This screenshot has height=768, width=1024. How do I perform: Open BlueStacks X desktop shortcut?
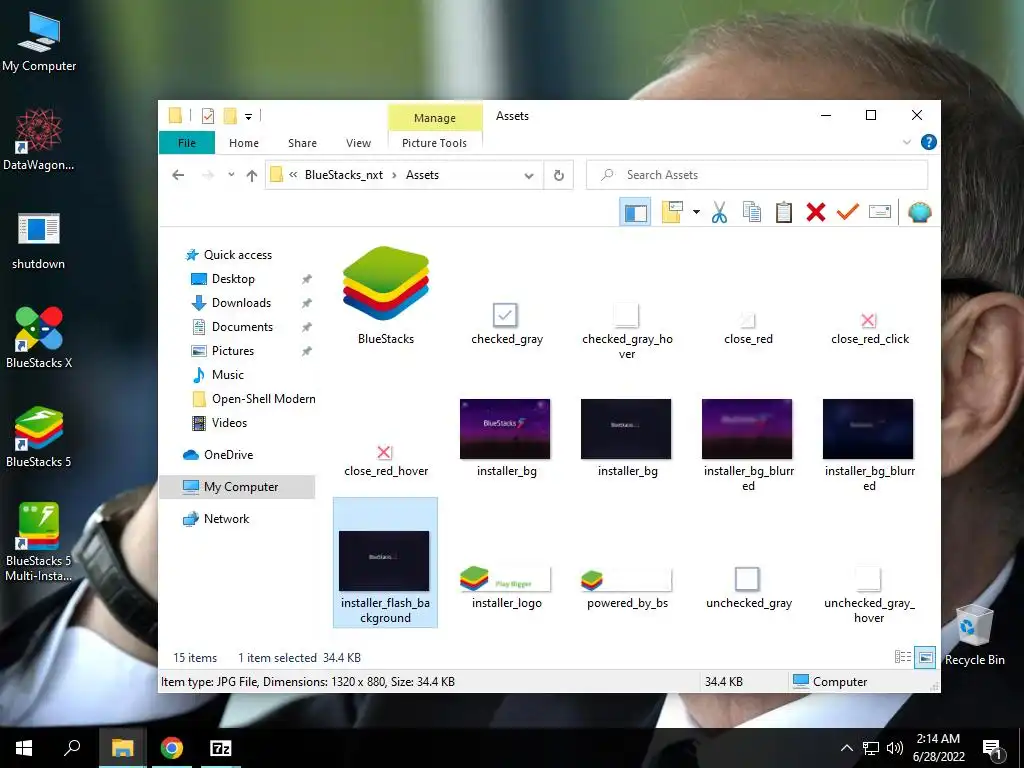(39, 338)
